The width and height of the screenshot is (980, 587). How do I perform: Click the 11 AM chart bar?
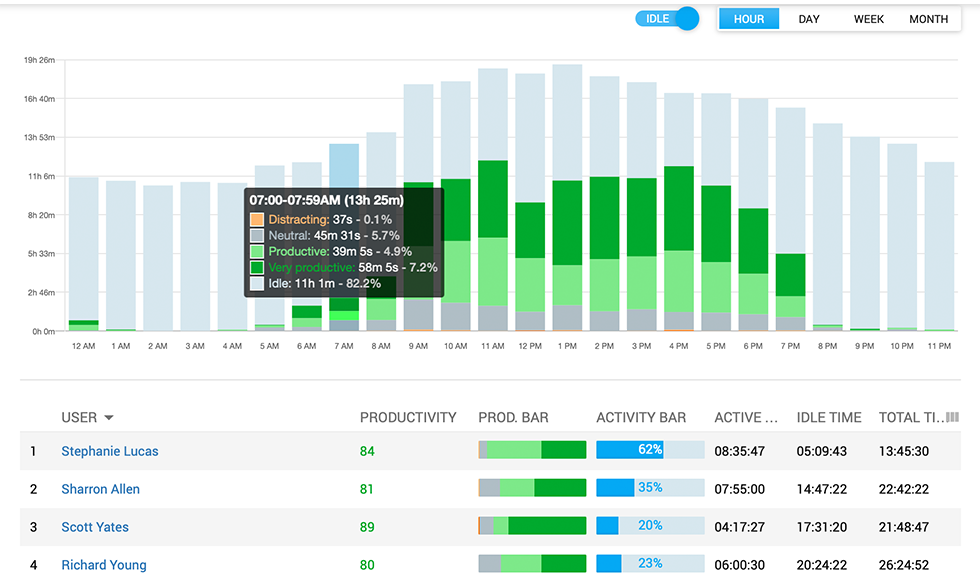pyautogui.click(x=493, y=199)
